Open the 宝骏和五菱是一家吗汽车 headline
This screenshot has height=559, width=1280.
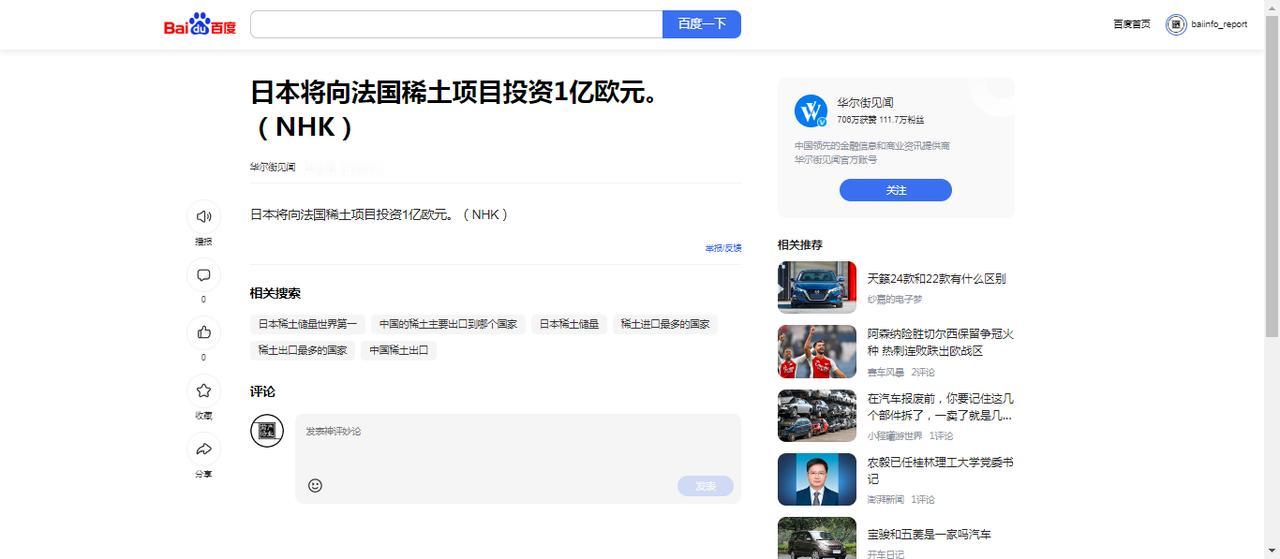(x=929, y=535)
